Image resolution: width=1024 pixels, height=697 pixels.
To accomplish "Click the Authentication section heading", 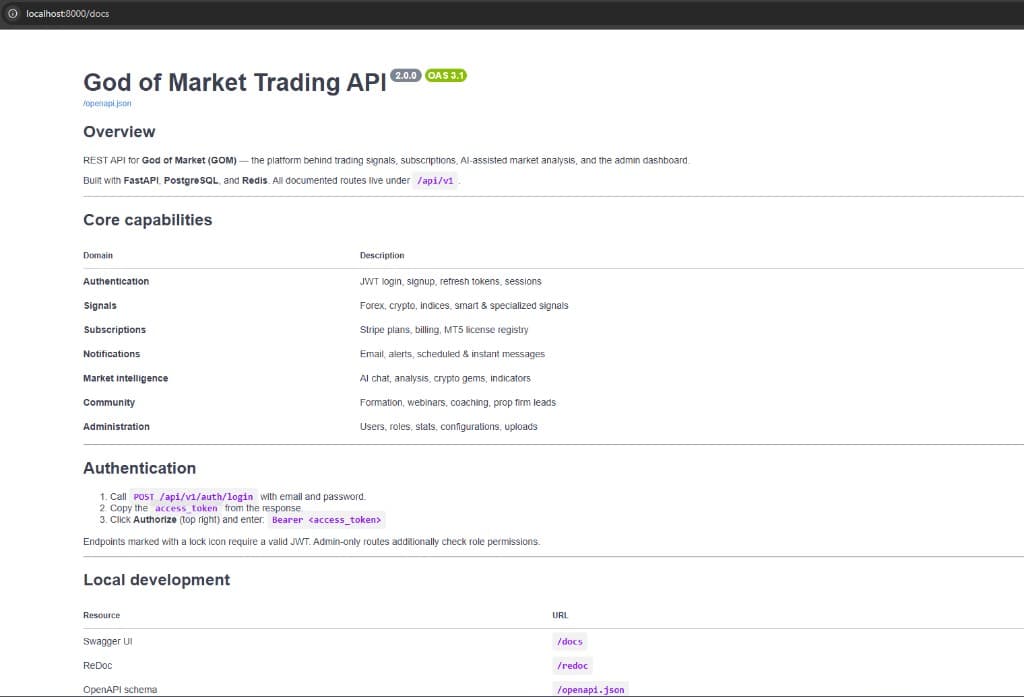I will (139, 468).
